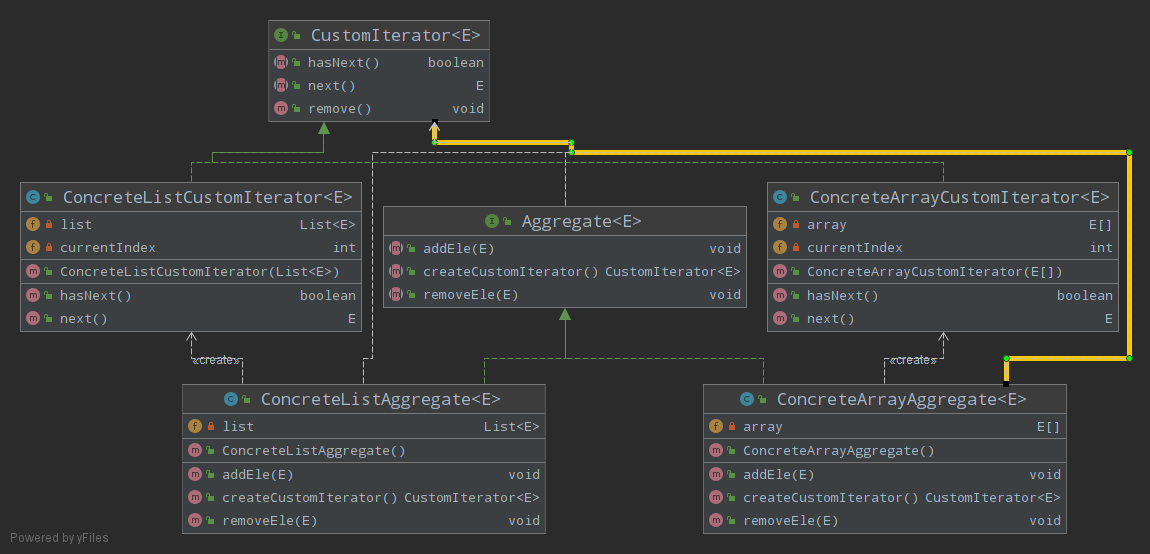Image resolution: width=1150 pixels, height=554 pixels.
Task: Click int type of currentIndex in ConcreteListCustomIterator
Action: point(344,247)
